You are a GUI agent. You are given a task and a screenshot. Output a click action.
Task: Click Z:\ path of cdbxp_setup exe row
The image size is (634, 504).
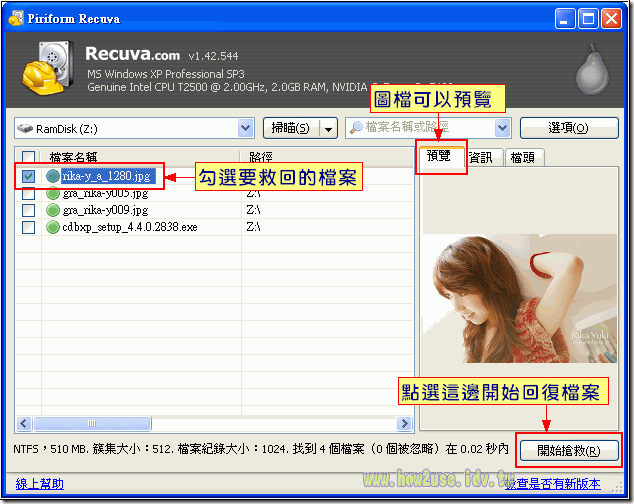[253, 227]
